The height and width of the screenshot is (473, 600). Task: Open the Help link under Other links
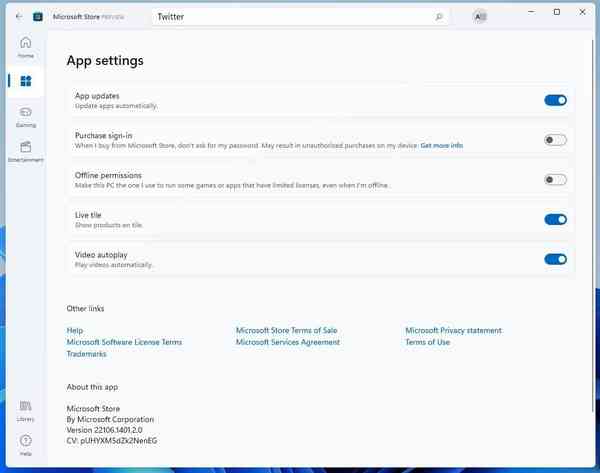coord(75,330)
